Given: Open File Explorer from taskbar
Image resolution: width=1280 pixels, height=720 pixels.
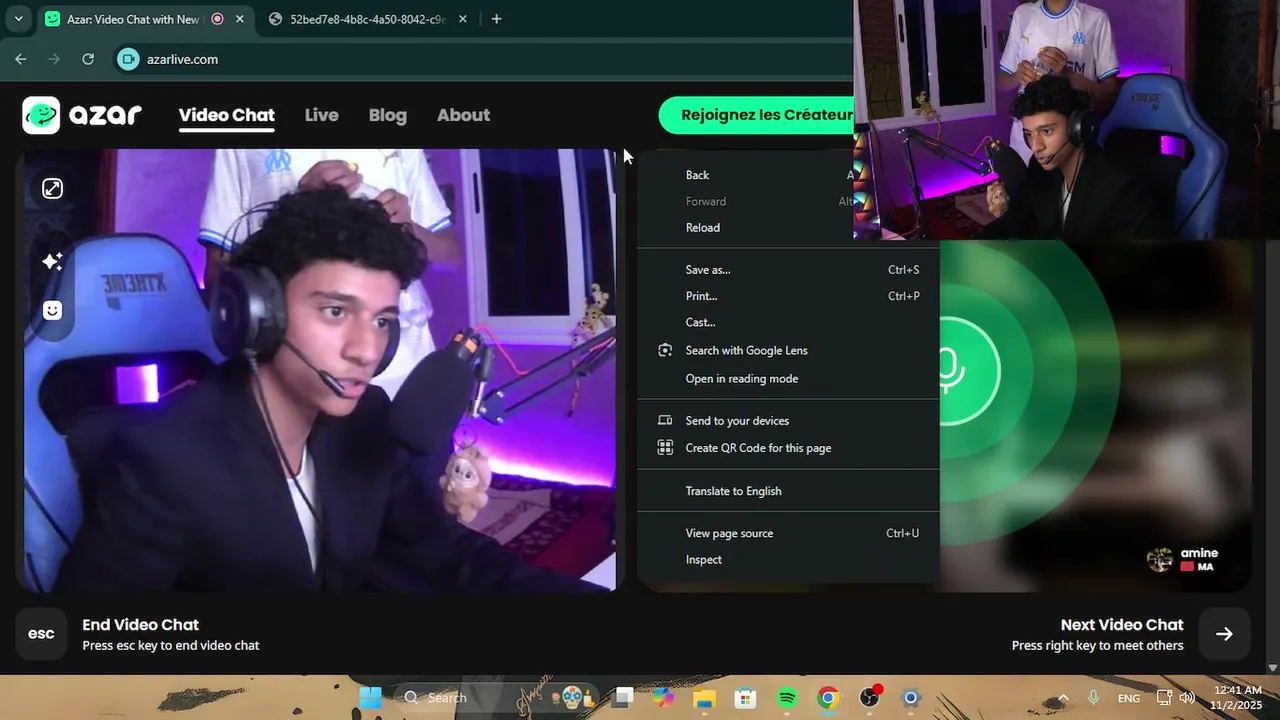Looking at the screenshot, I should (705, 698).
